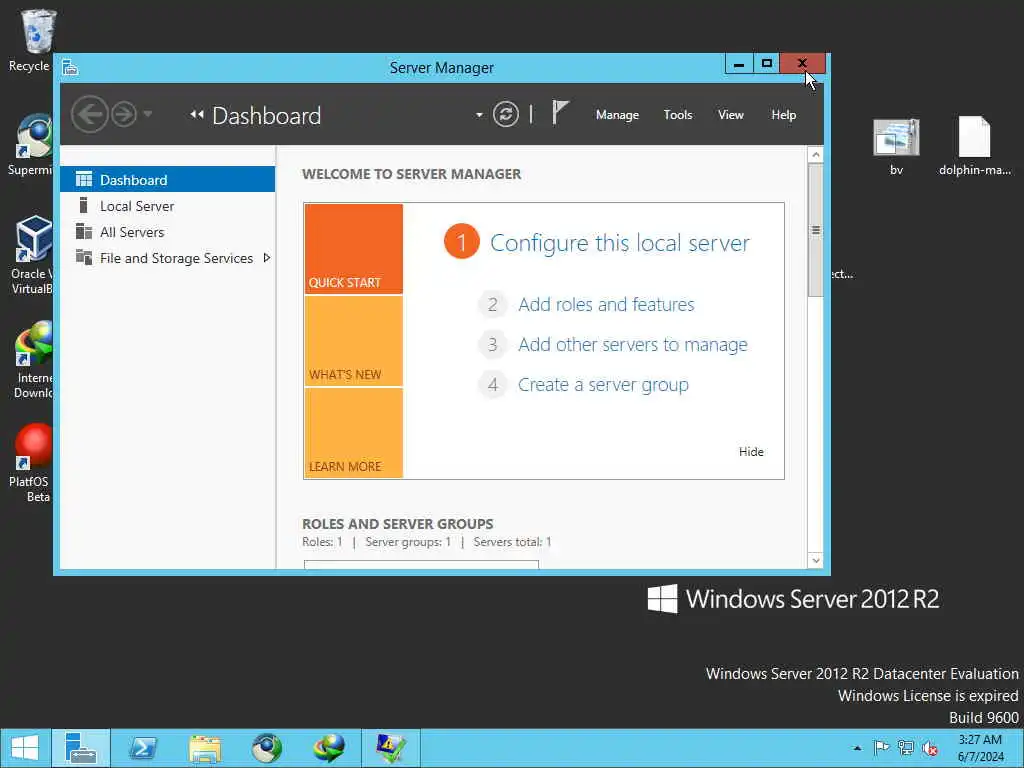Expand the File and Storage Services arrow

(x=266, y=258)
